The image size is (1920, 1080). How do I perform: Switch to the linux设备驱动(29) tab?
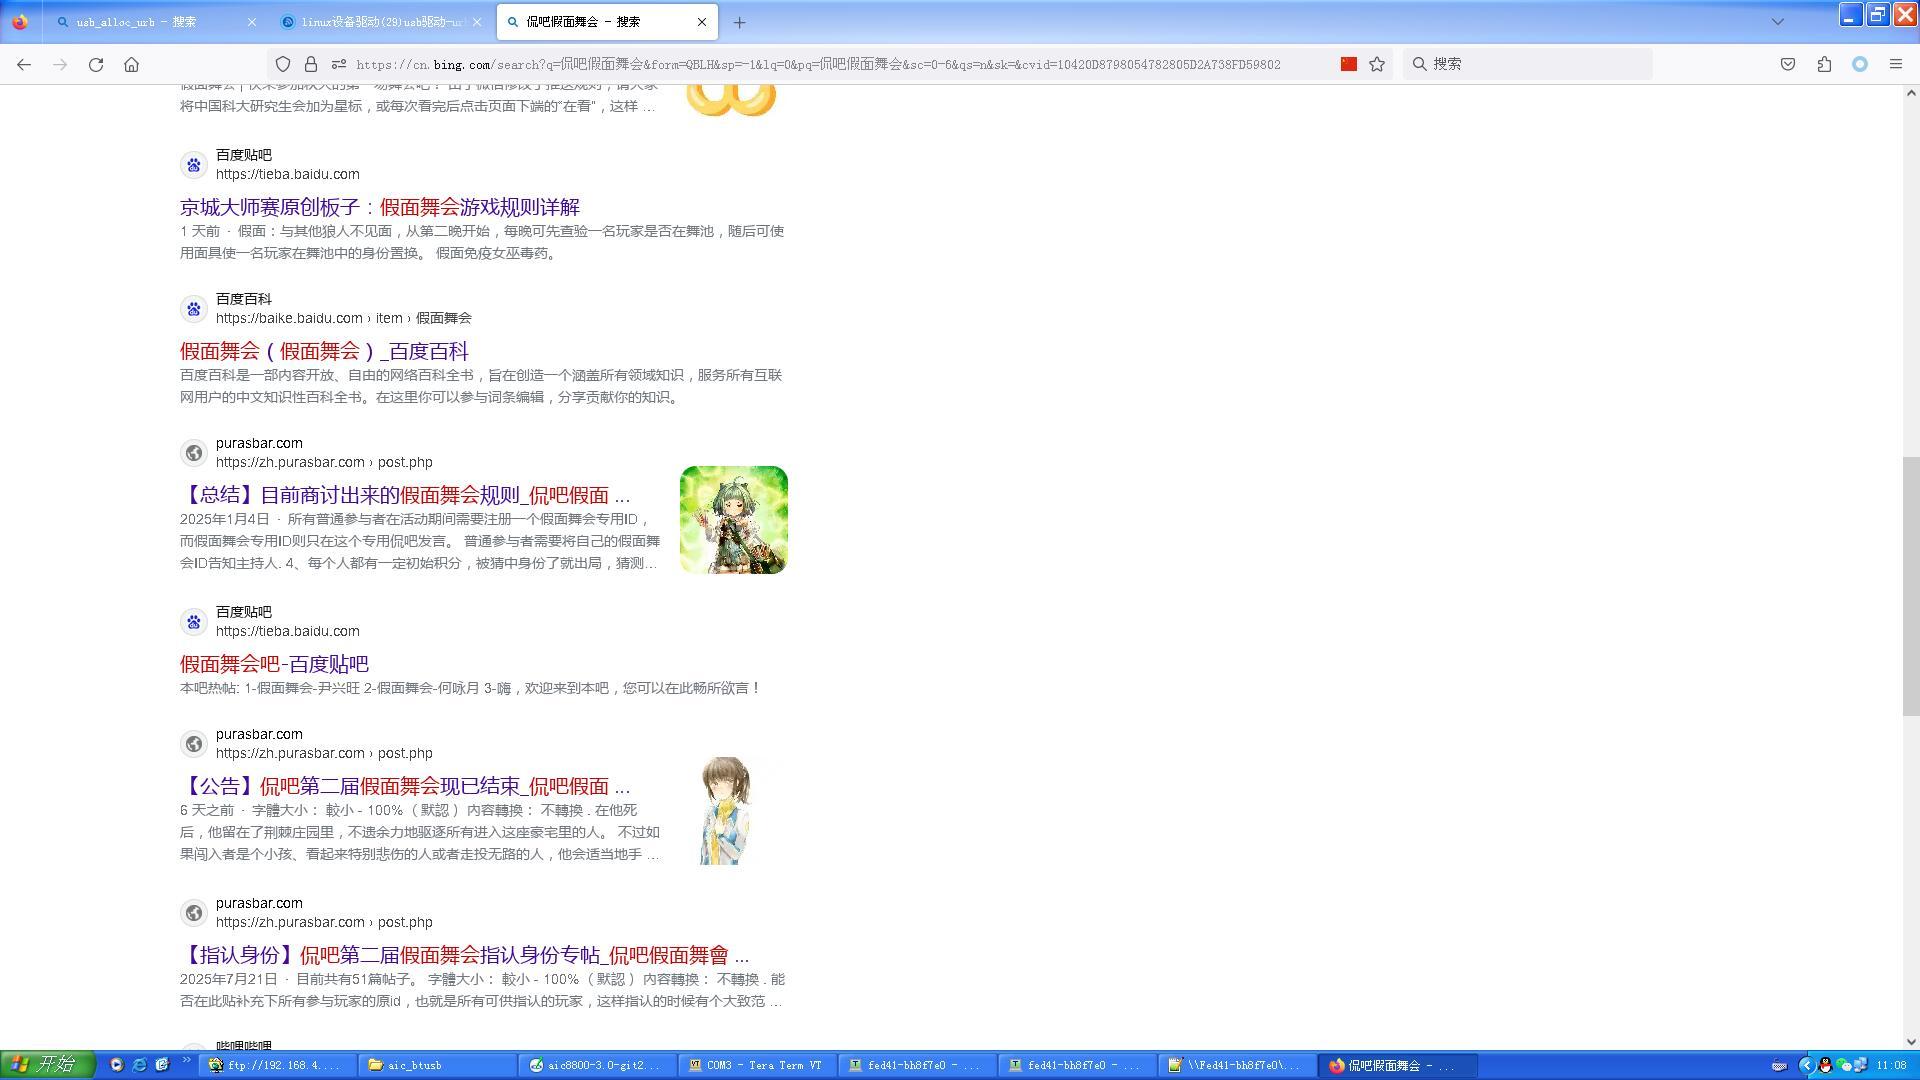[382, 22]
